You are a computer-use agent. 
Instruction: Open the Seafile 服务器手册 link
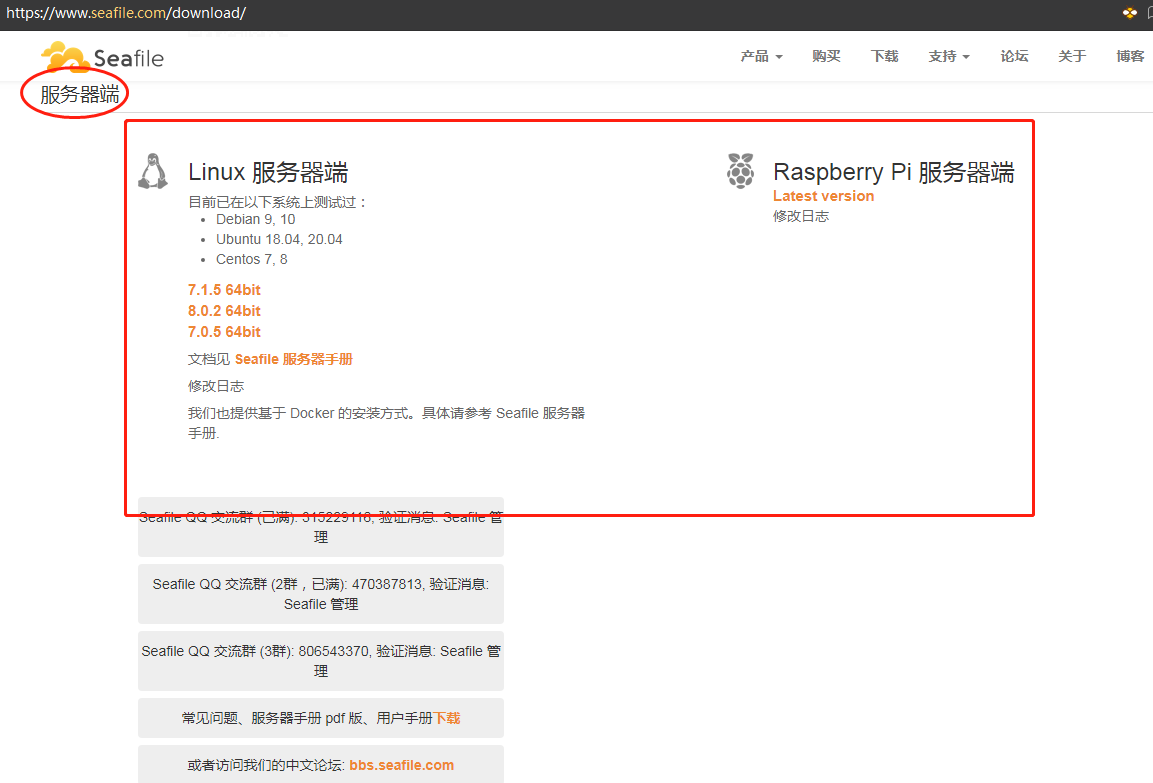pos(293,359)
